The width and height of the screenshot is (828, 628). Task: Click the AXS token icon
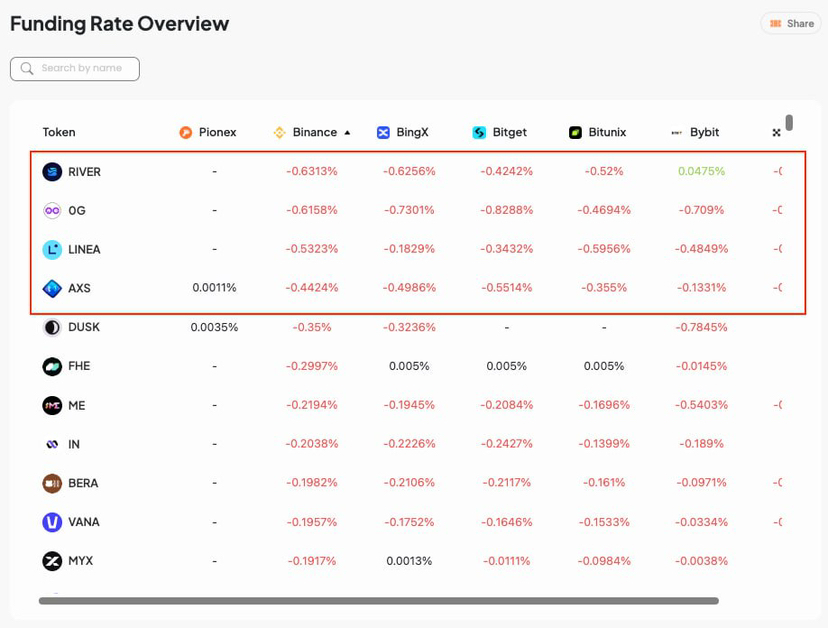pyautogui.click(x=52, y=289)
